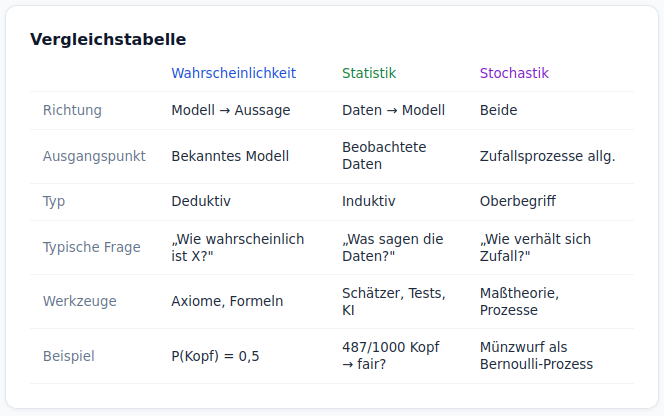664x416 pixels.
Task: Click the Induktiv cell
Action: tap(368, 201)
